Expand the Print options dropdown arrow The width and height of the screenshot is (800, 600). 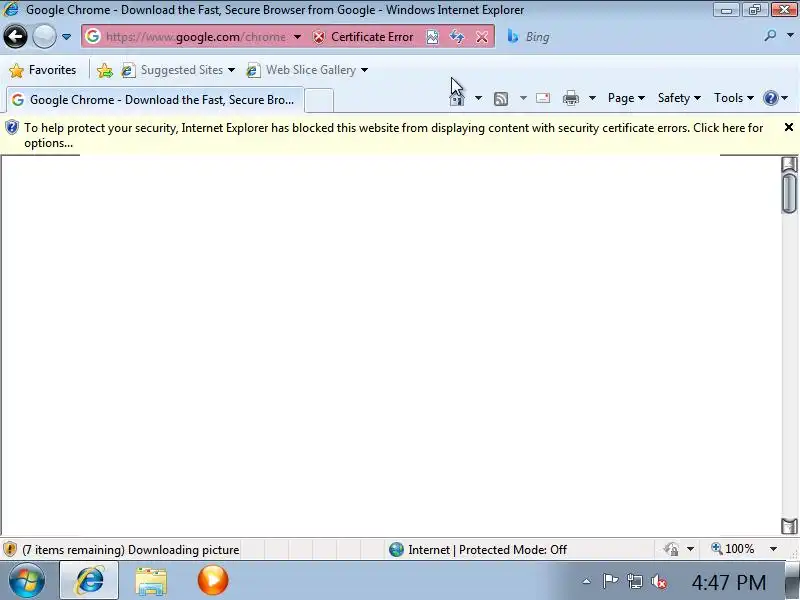click(592, 98)
